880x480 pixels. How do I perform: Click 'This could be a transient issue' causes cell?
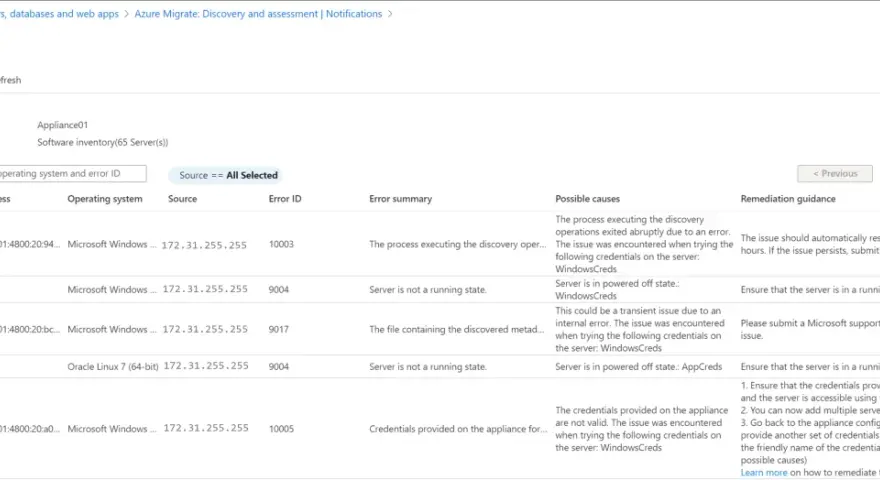(x=640, y=330)
